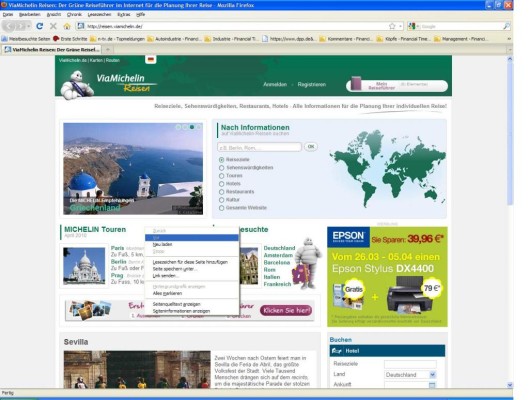Click the back arrow navigation button

[x=9, y=26]
